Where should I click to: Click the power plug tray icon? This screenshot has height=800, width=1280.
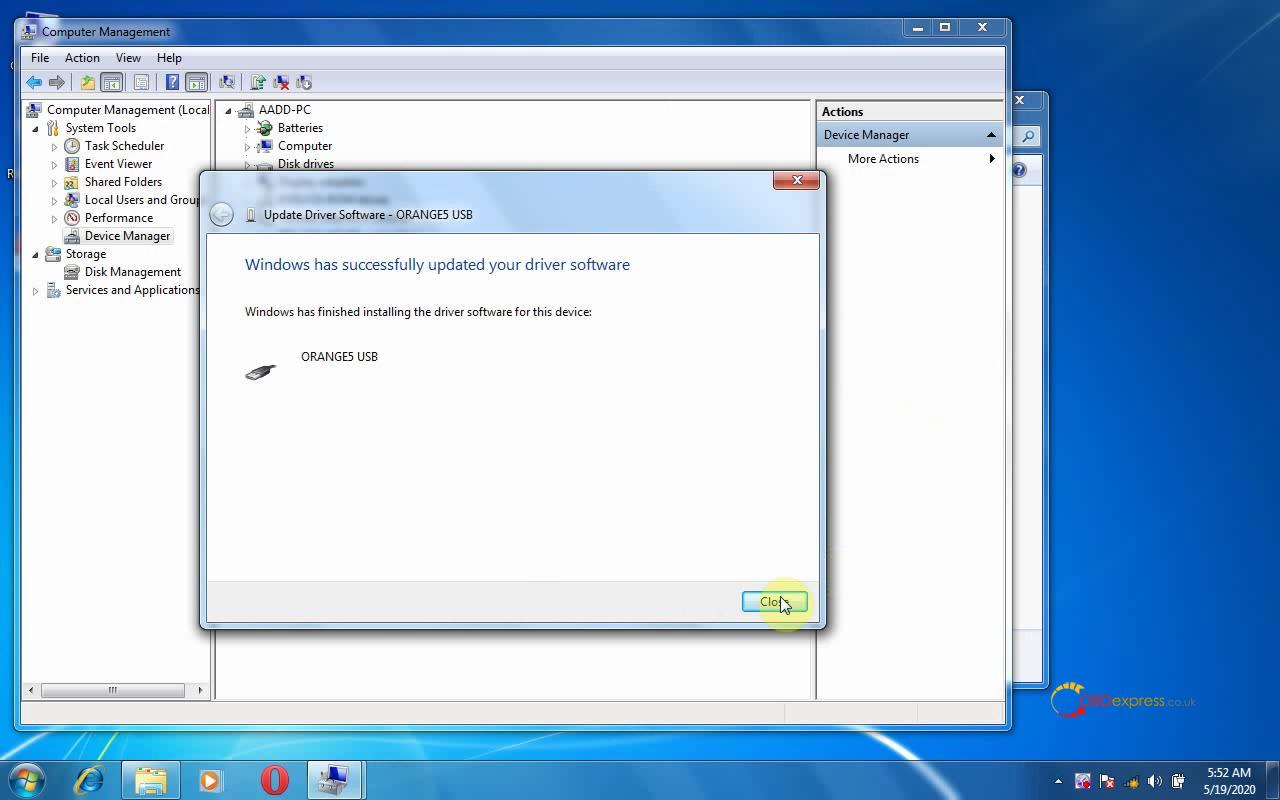coord(1179,781)
